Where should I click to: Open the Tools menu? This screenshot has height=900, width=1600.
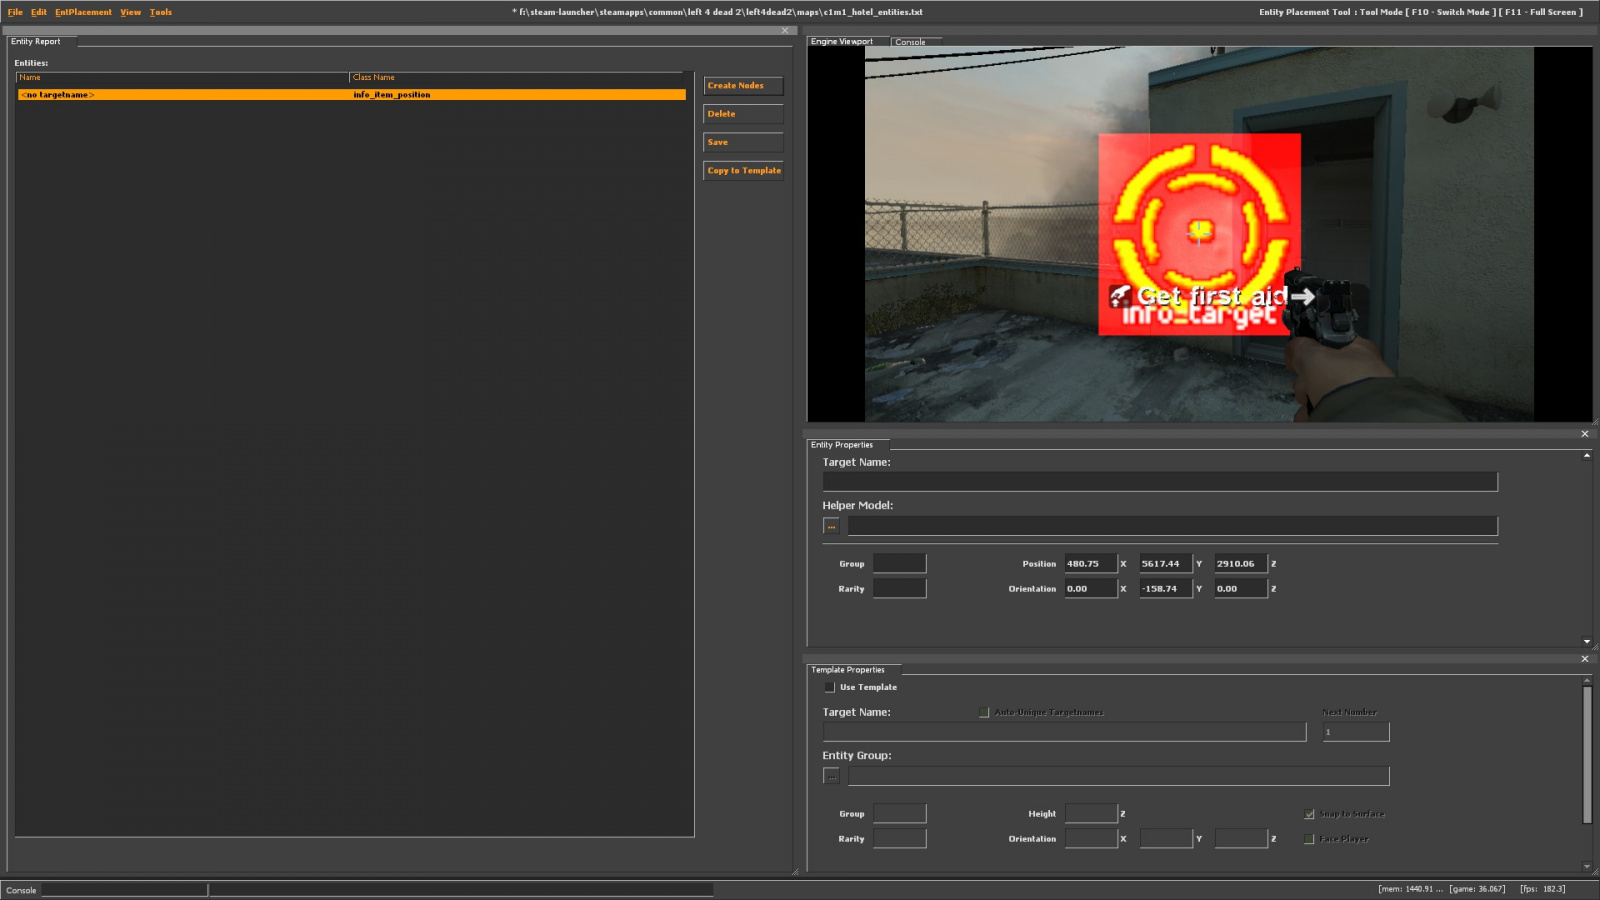pyautogui.click(x=159, y=12)
